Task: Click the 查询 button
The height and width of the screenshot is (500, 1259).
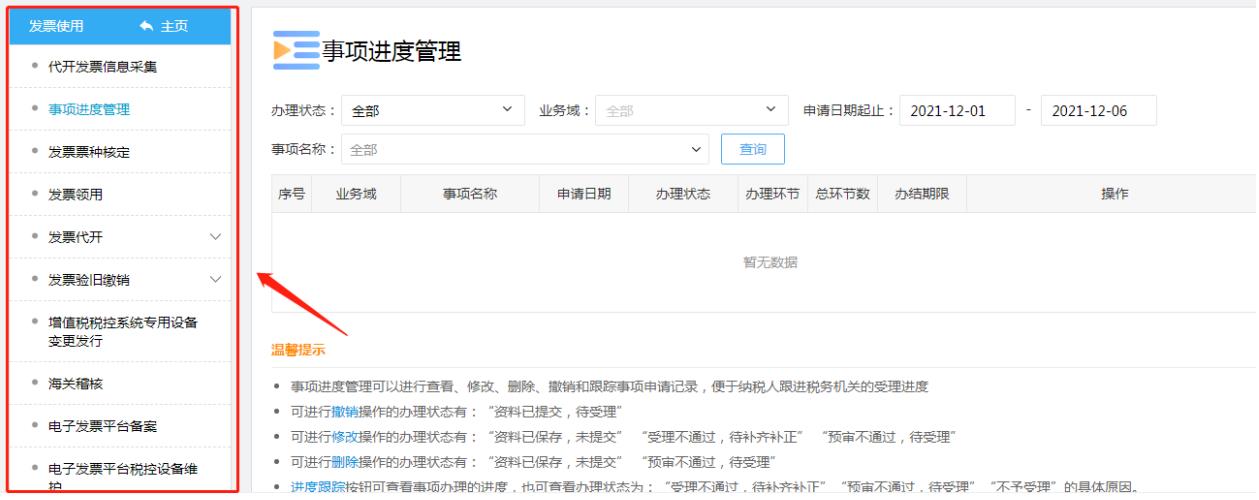Action: tap(752, 150)
